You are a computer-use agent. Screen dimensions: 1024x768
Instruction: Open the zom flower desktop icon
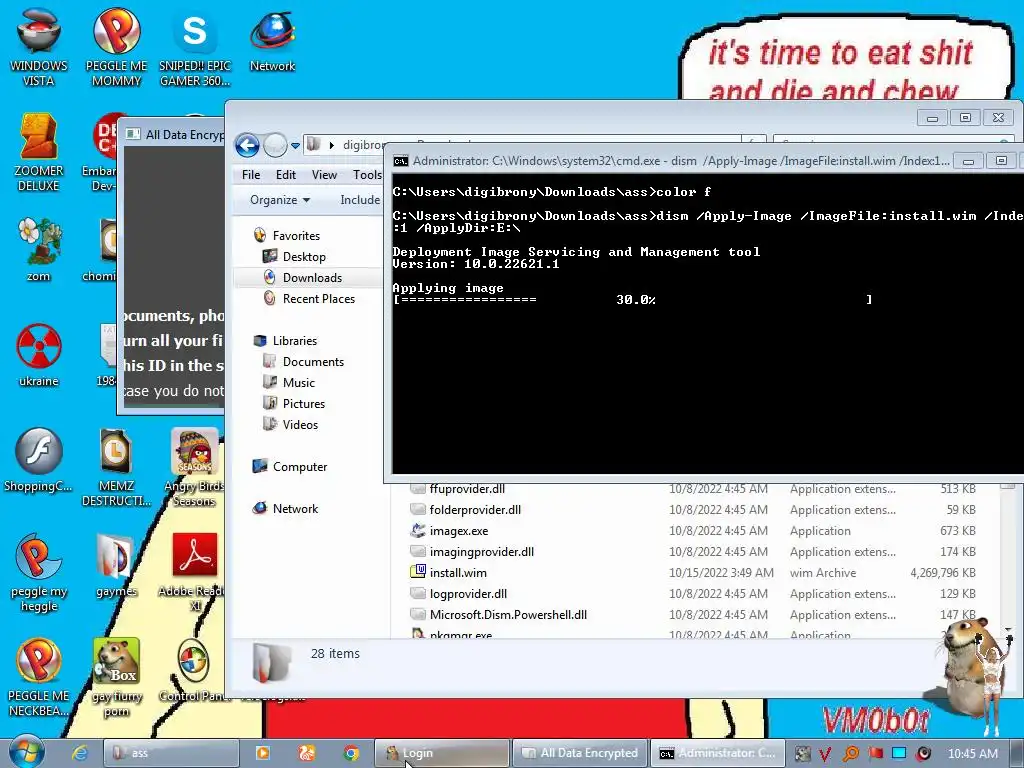coord(39,249)
